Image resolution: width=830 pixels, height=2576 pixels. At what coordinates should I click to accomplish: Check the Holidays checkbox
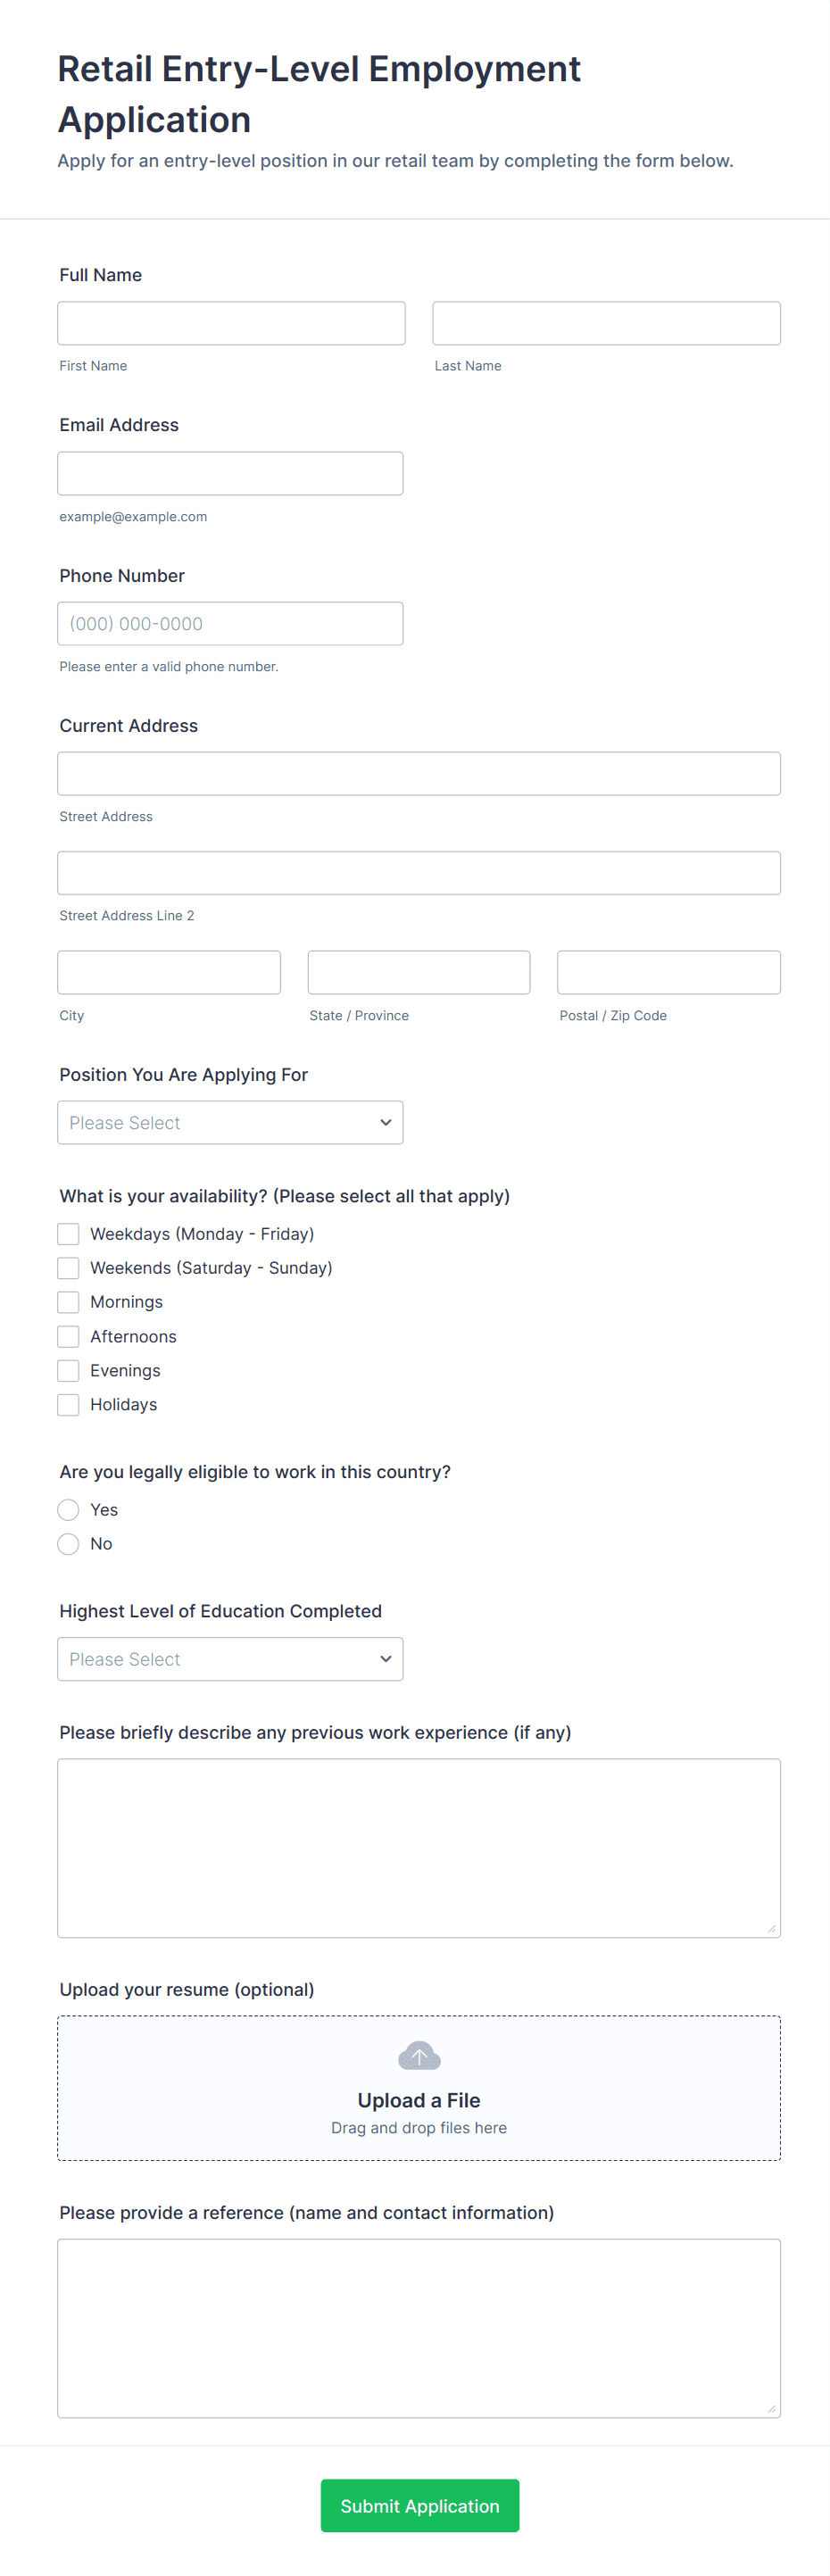point(68,1405)
